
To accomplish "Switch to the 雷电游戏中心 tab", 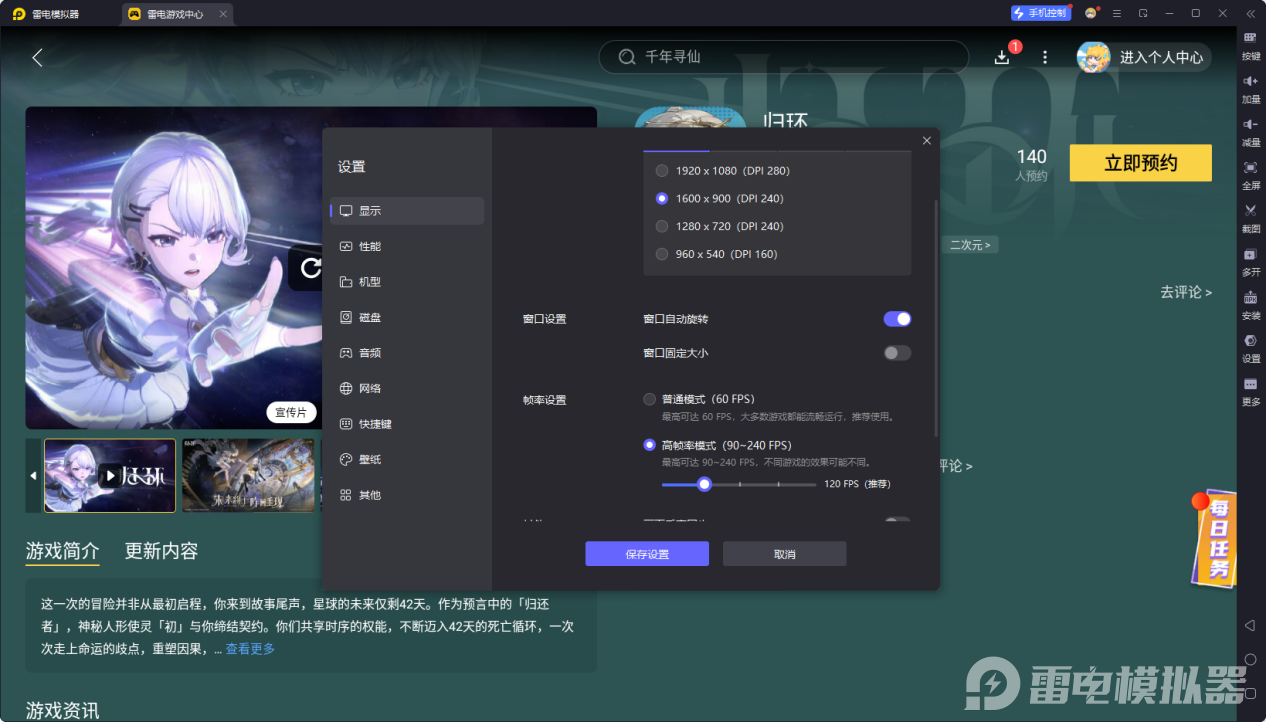I will point(177,14).
